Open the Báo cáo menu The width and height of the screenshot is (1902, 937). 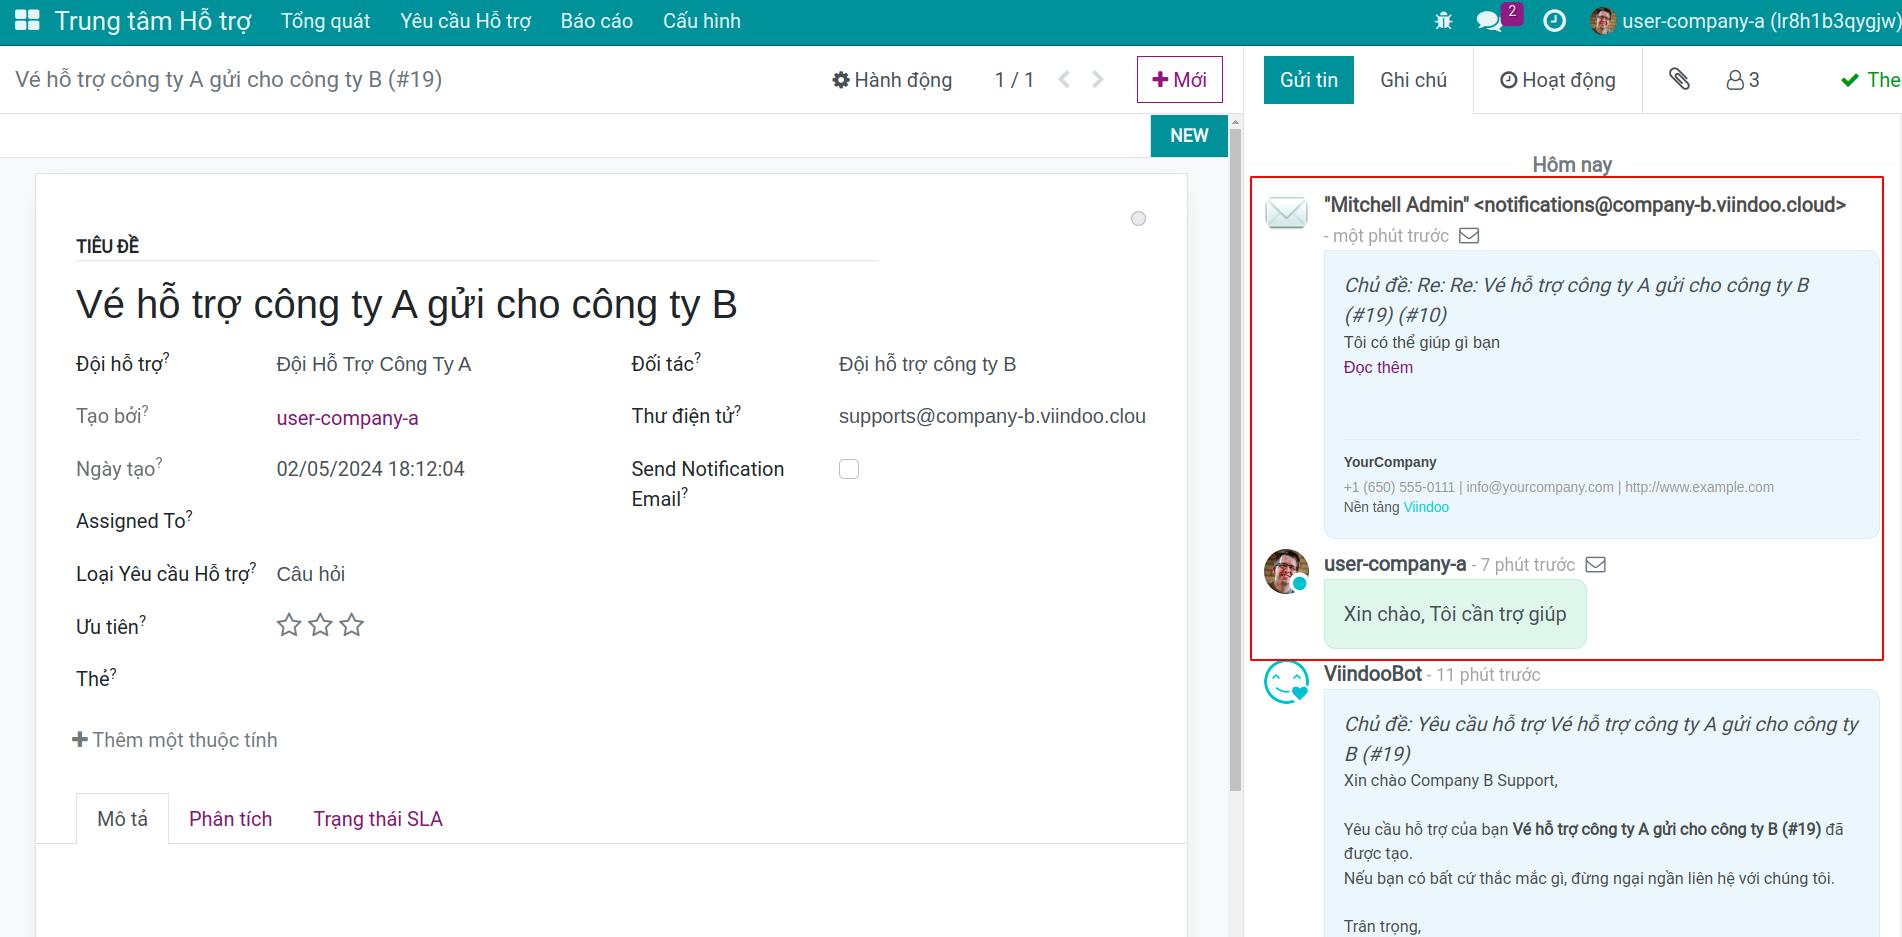(597, 21)
